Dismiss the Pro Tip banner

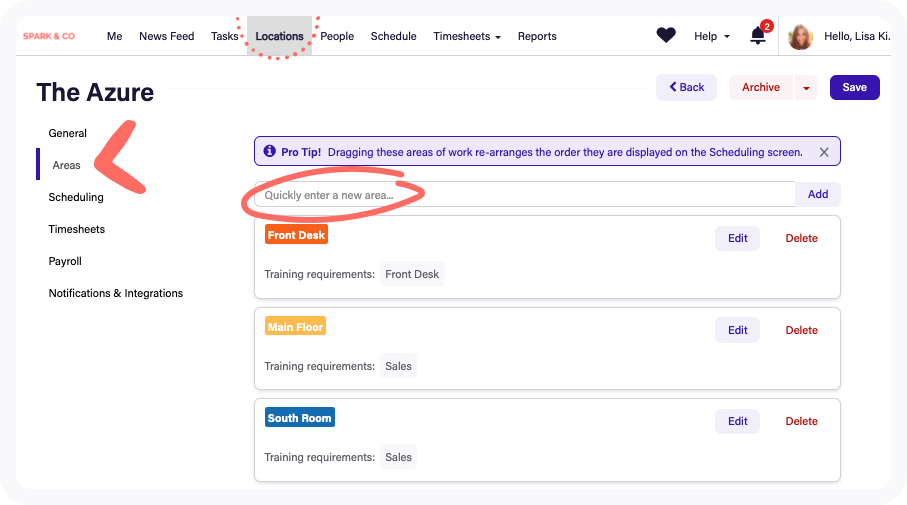(824, 152)
